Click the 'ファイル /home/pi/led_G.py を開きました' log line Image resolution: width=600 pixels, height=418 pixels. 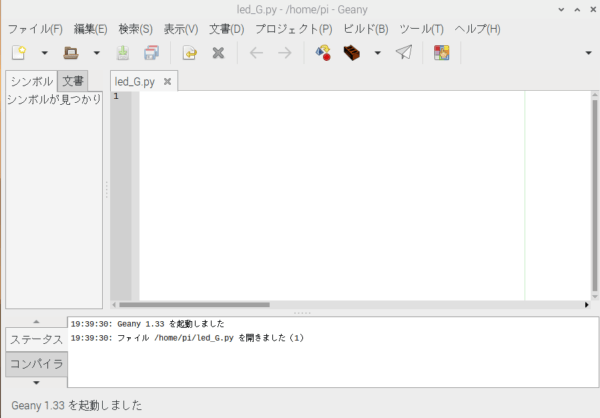187,338
